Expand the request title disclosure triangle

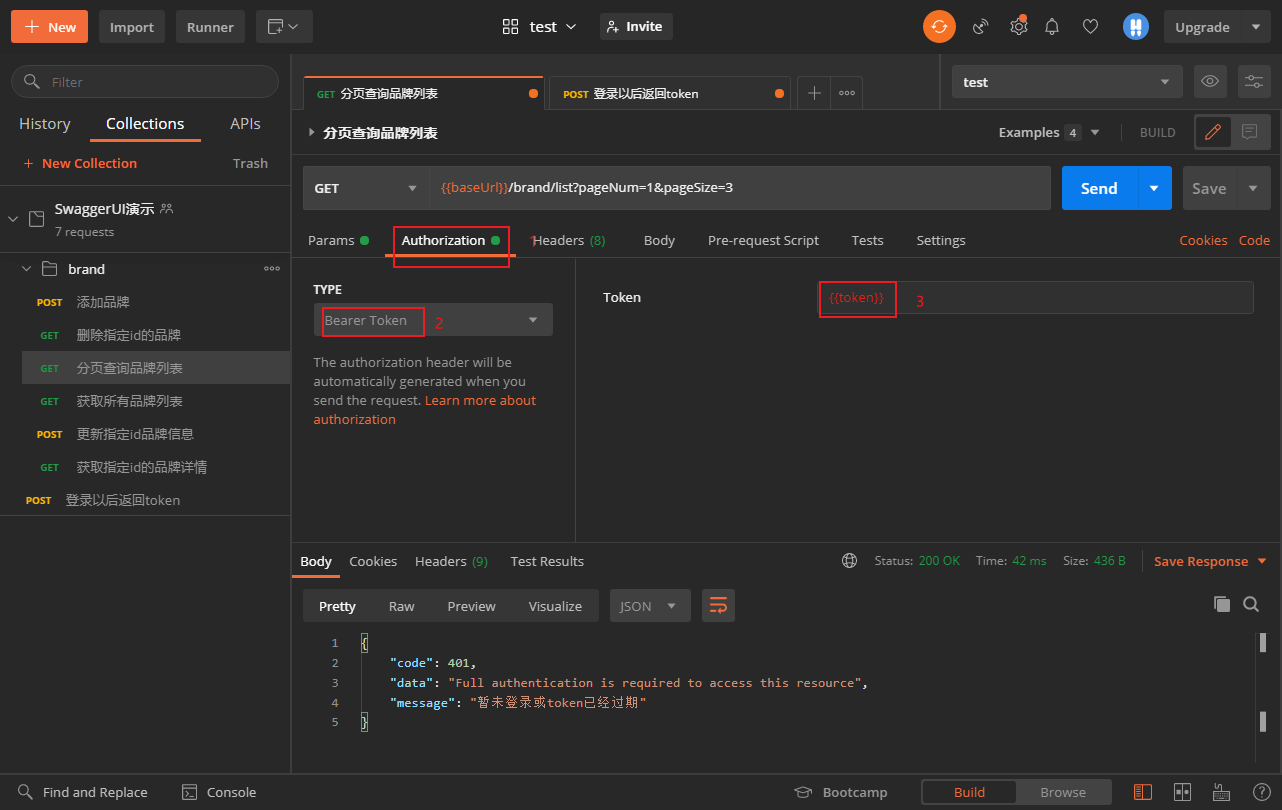(312, 133)
